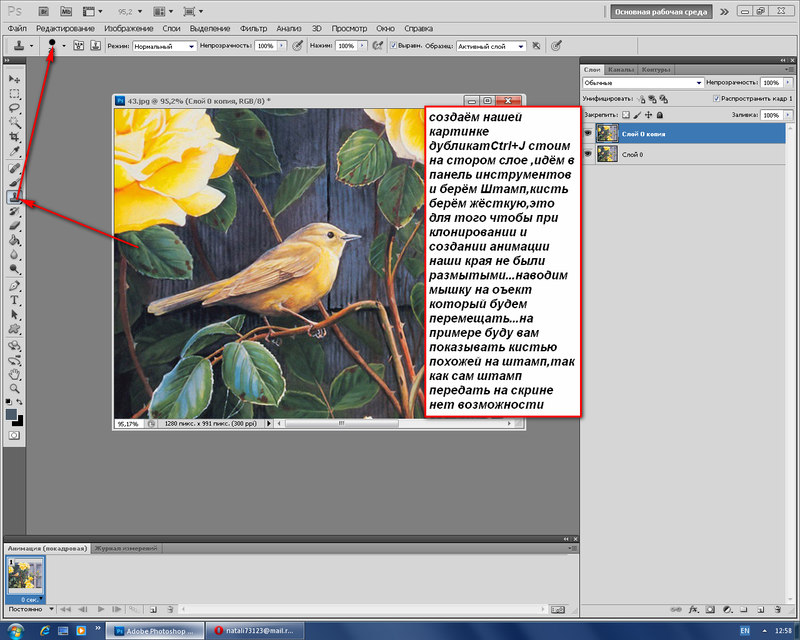Select the Move tool

[14, 77]
